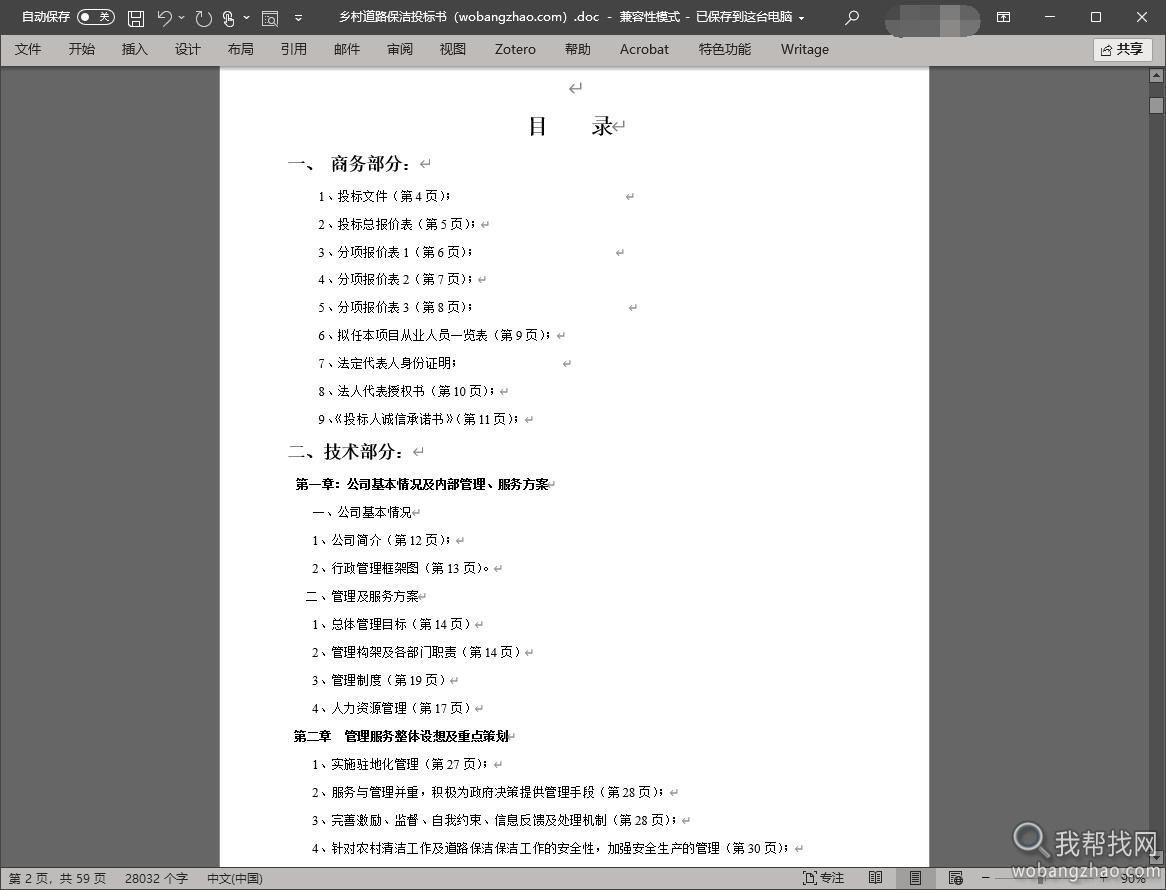Toggle the 自动保存 AutoSave switch
The width and height of the screenshot is (1166, 890).
click(x=96, y=16)
